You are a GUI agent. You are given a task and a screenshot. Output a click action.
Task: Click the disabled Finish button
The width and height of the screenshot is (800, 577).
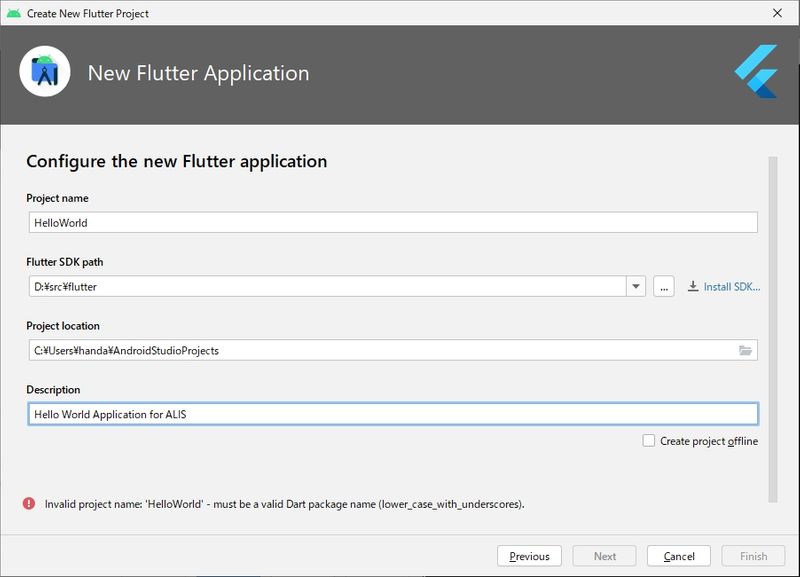point(753,556)
